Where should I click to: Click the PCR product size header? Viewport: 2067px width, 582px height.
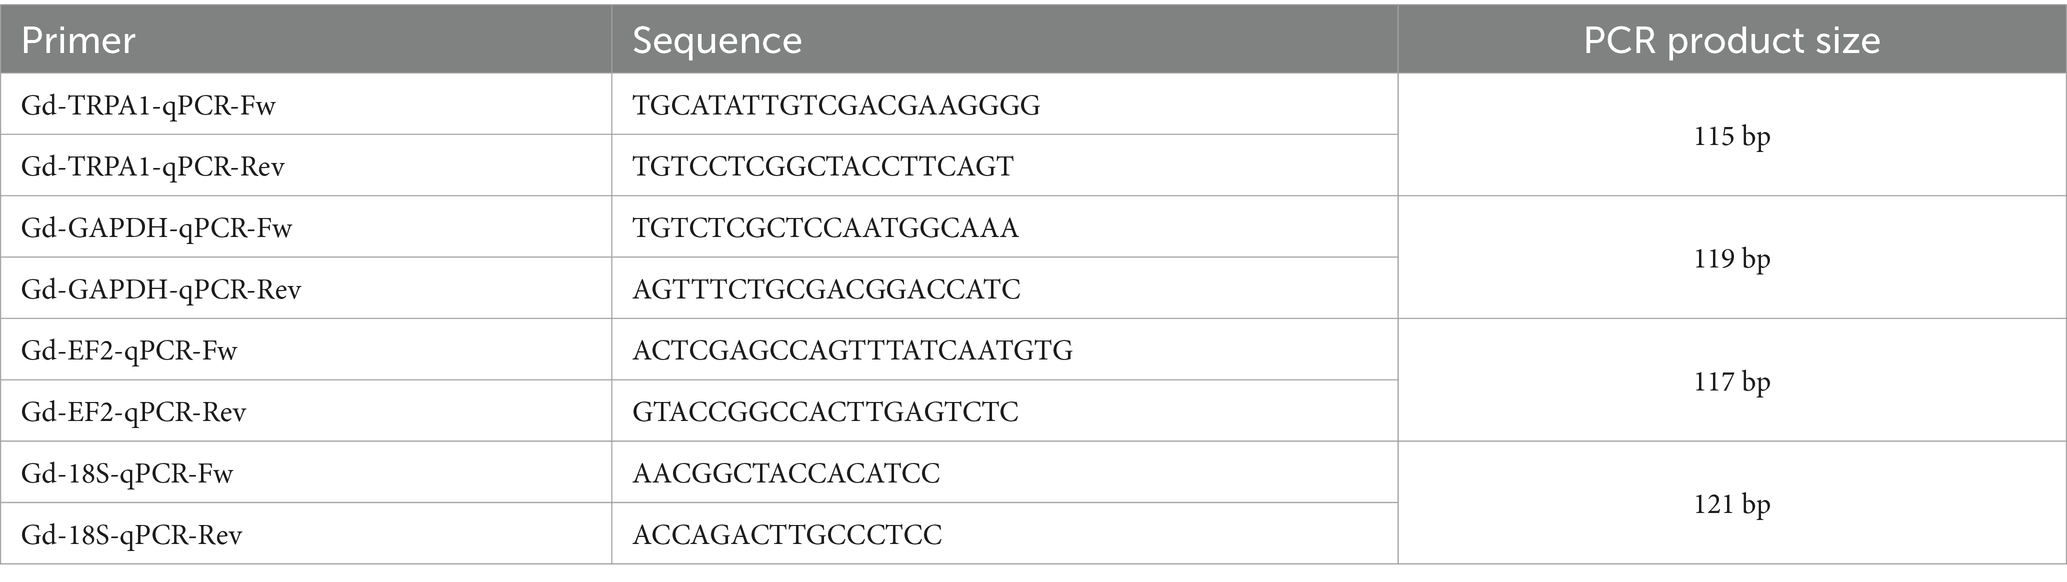point(1732,41)
